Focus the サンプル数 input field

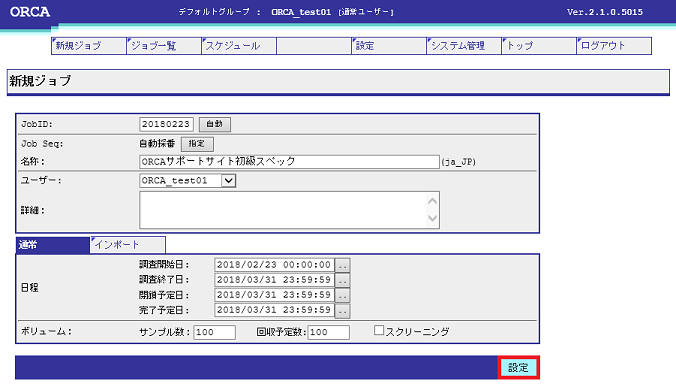point(215,332)
